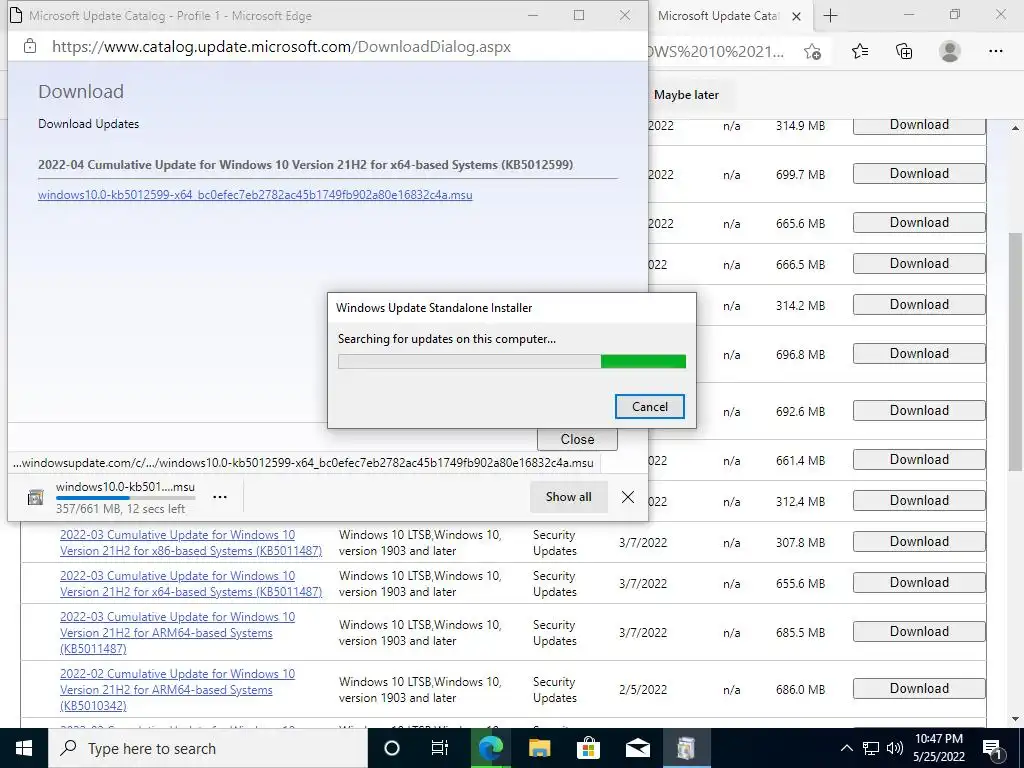Download the 692.6 MB update
Screen dimensions: 1024x768
(x=919, y=411)
